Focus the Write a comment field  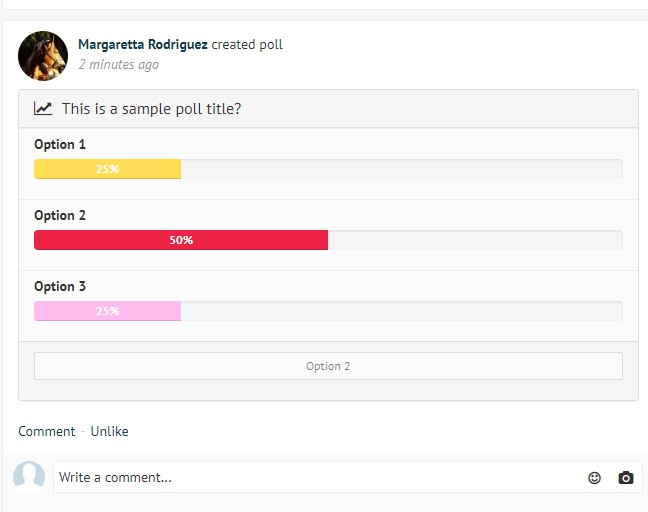coord(318,477)
